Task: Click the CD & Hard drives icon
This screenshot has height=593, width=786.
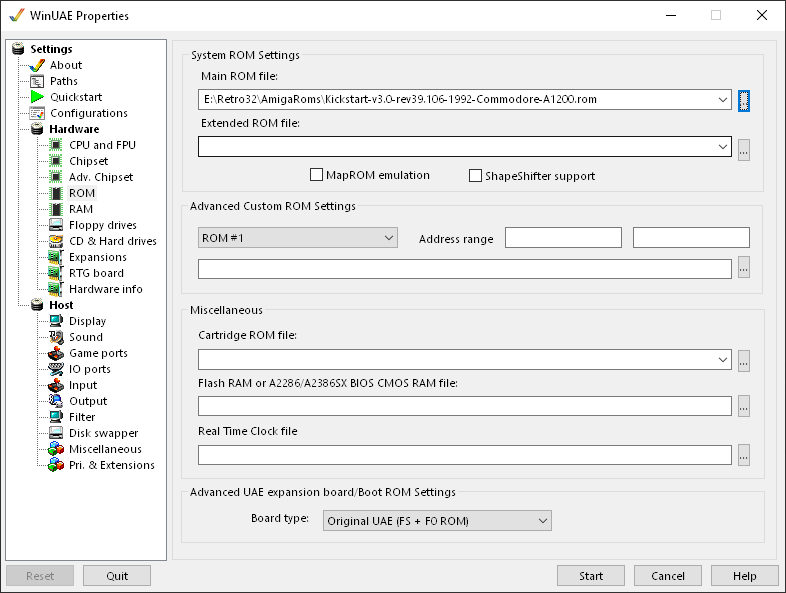Action: [x=56, y=241]
